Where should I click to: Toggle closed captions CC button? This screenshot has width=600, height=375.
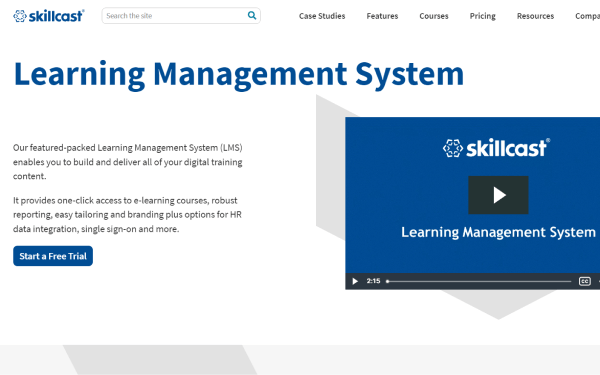pos(584,281)
